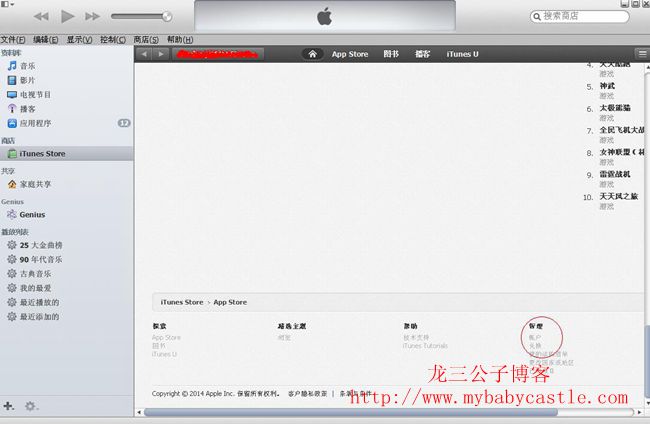The height and width of the screenshot is (424, 650).
Task: Click the Apple logo status display
Action: (x=325, y=16)
